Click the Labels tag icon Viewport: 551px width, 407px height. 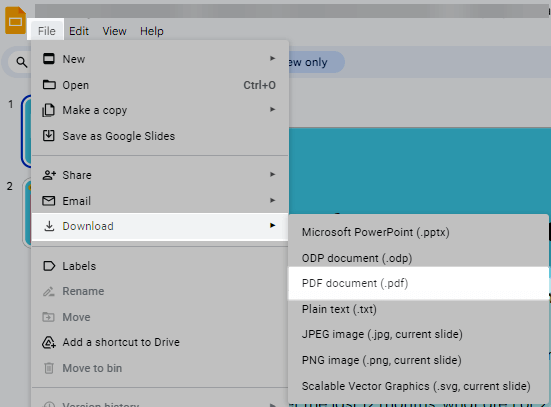(x=49, y=266)
